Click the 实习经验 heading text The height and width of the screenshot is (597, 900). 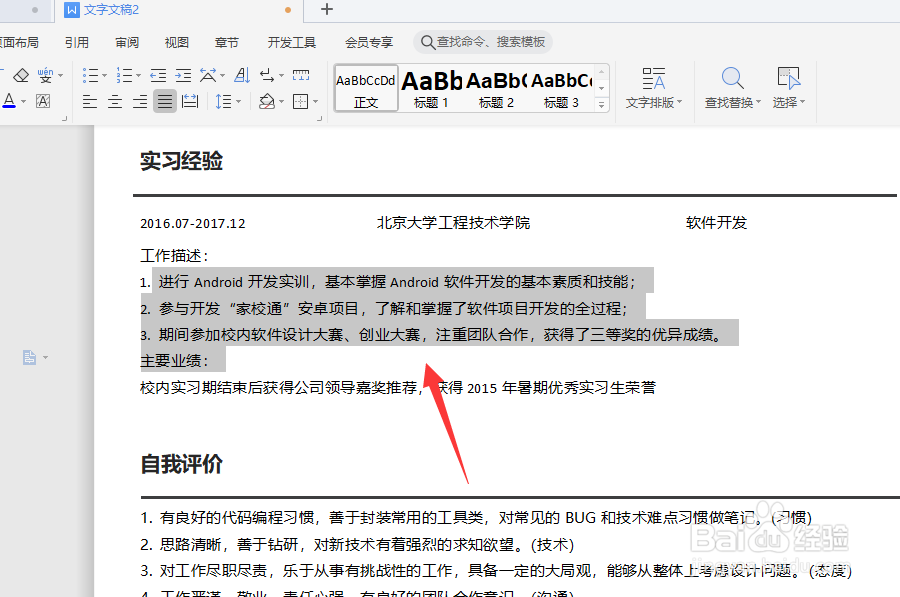point(181,161)
